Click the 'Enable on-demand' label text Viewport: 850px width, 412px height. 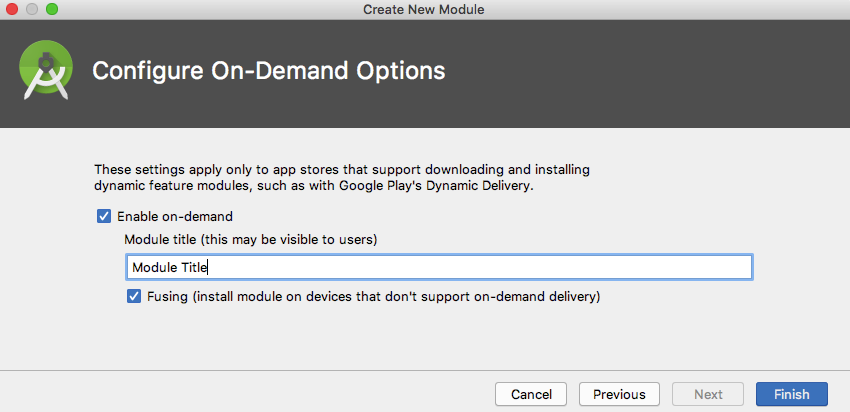click(x=175, y=216)
